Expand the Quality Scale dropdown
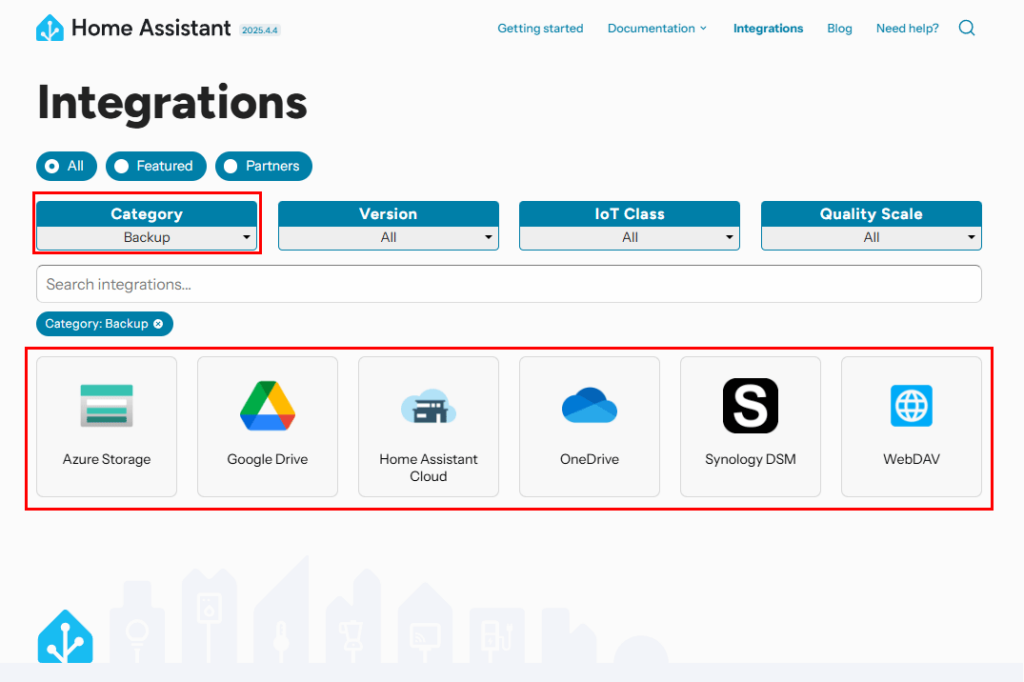1024x682 pixels. coord(871,237)
